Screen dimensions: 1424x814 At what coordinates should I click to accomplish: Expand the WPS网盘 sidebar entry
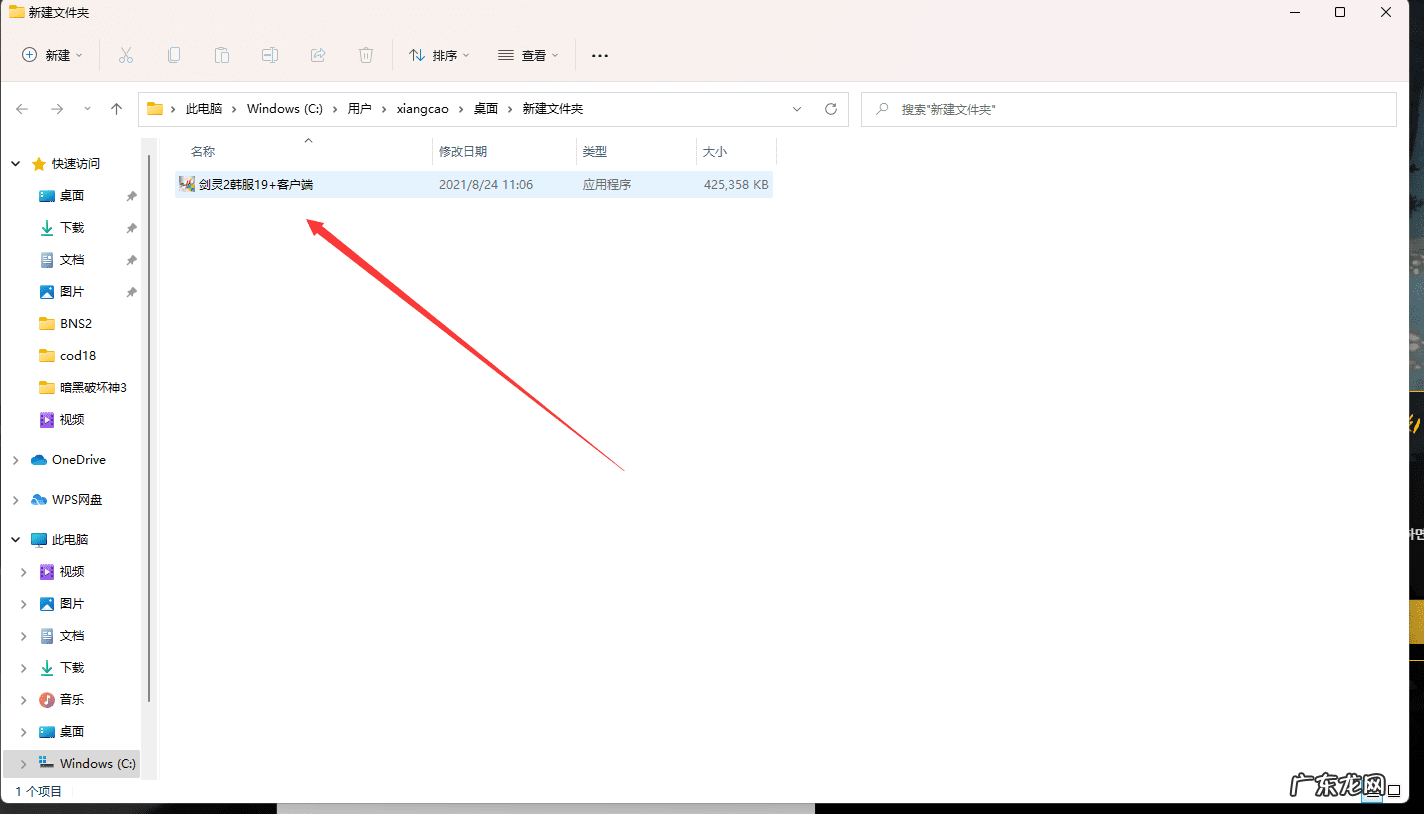(15, 499)
